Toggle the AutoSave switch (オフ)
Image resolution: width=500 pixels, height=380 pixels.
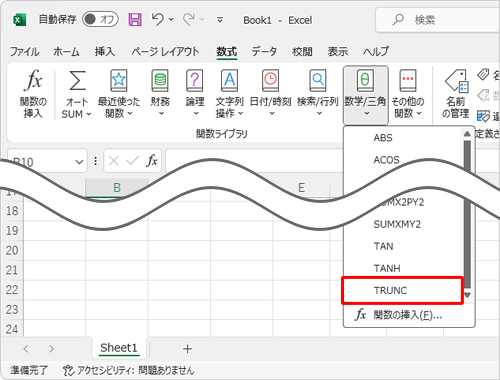coord(100,19)
